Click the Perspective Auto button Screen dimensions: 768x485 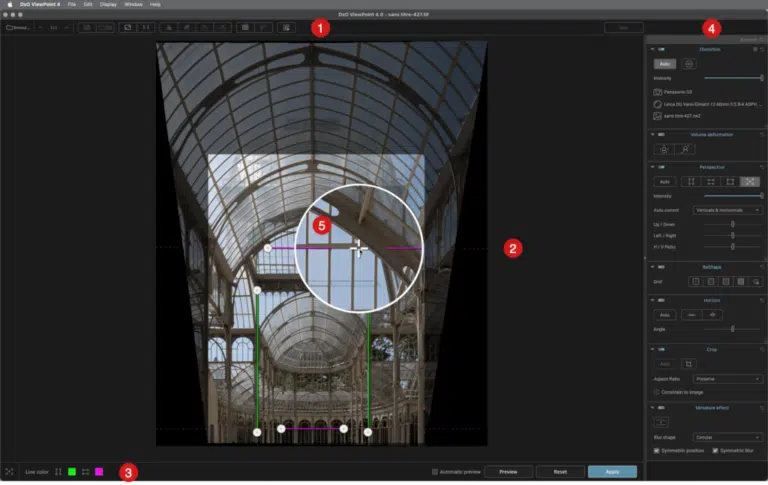pyautogui.click(x=665, y=182)
